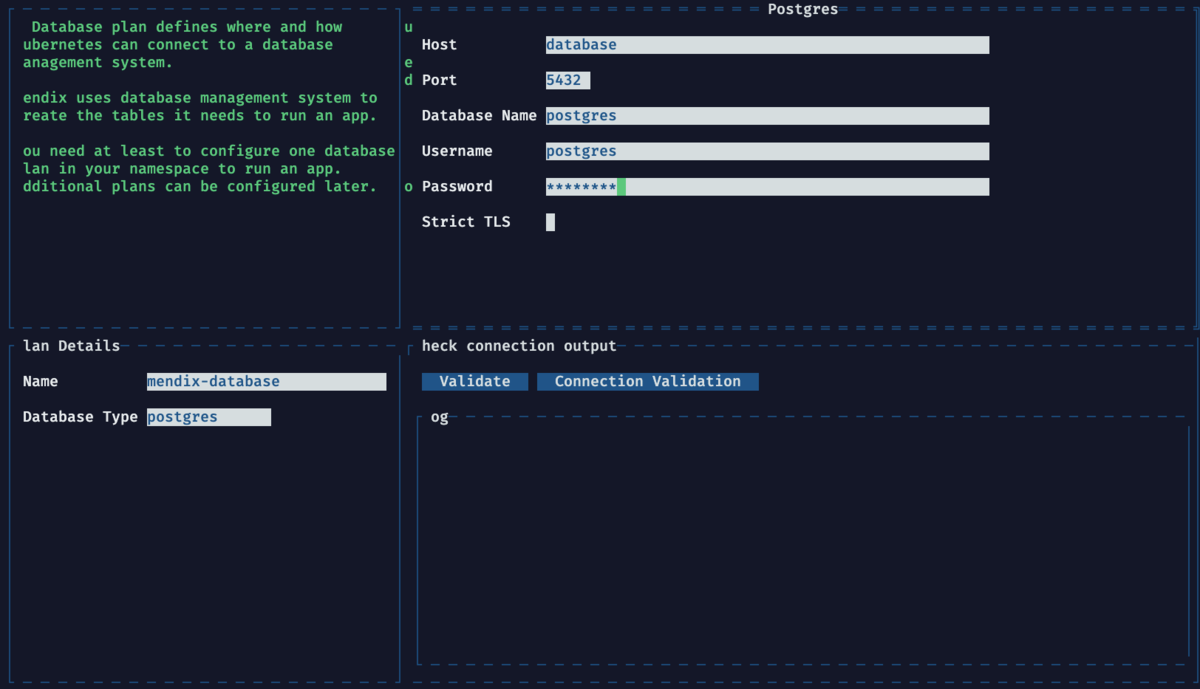Click the Log pane title

click(439, 417)
